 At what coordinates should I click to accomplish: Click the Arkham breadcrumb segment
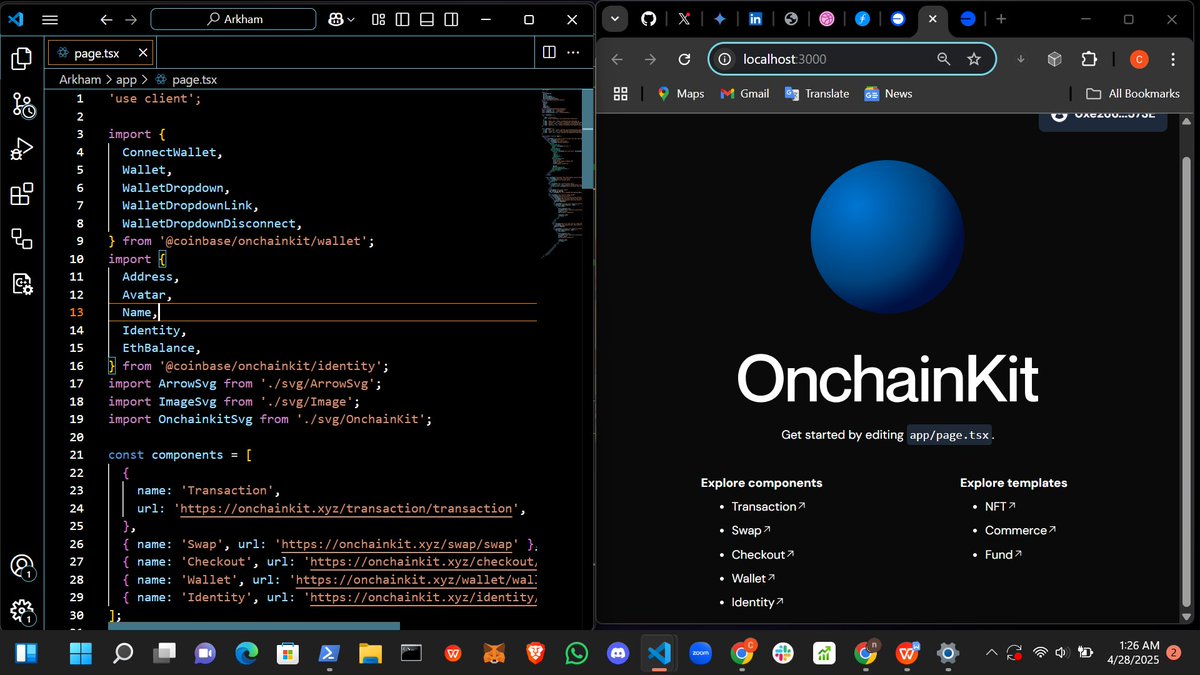[x=80, y=79]
